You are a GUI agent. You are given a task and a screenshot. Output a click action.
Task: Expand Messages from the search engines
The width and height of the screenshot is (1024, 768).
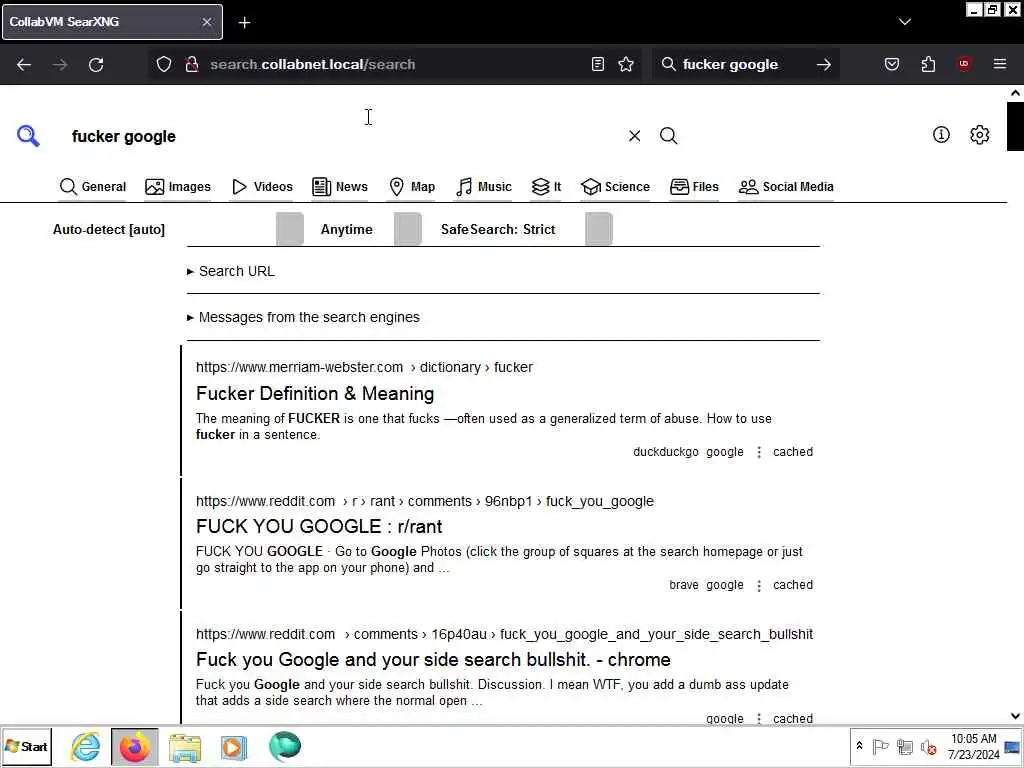(303, 317)
